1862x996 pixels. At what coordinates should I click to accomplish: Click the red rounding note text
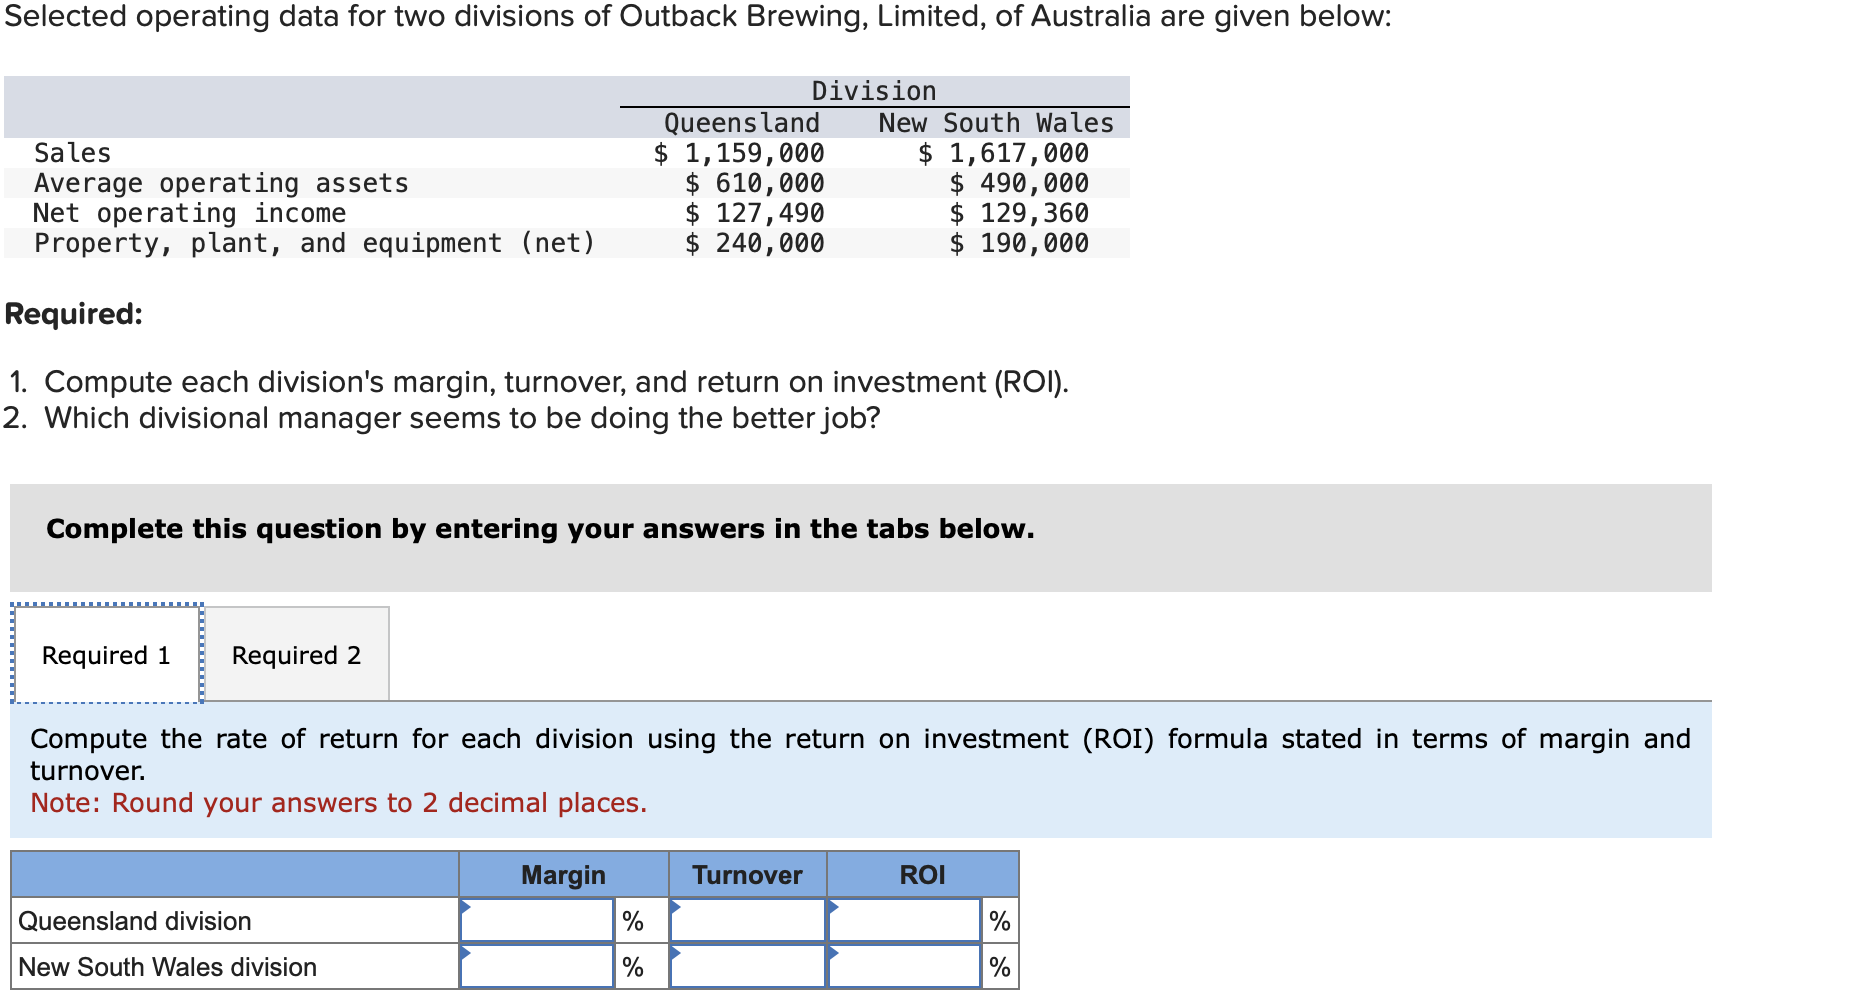click(x=338, y=802)
